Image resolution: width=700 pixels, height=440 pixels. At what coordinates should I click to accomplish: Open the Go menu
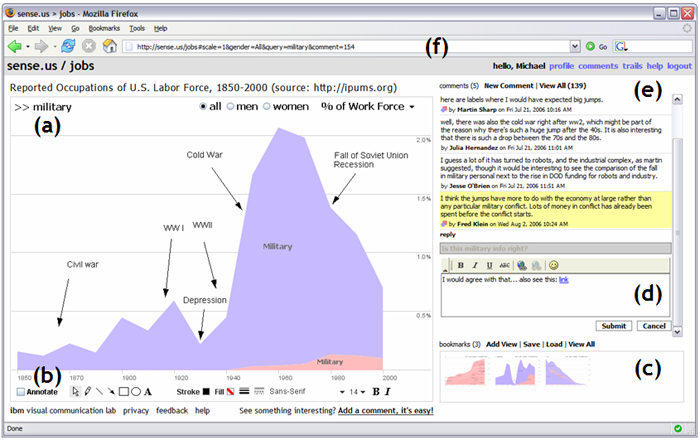coord(75,28)
